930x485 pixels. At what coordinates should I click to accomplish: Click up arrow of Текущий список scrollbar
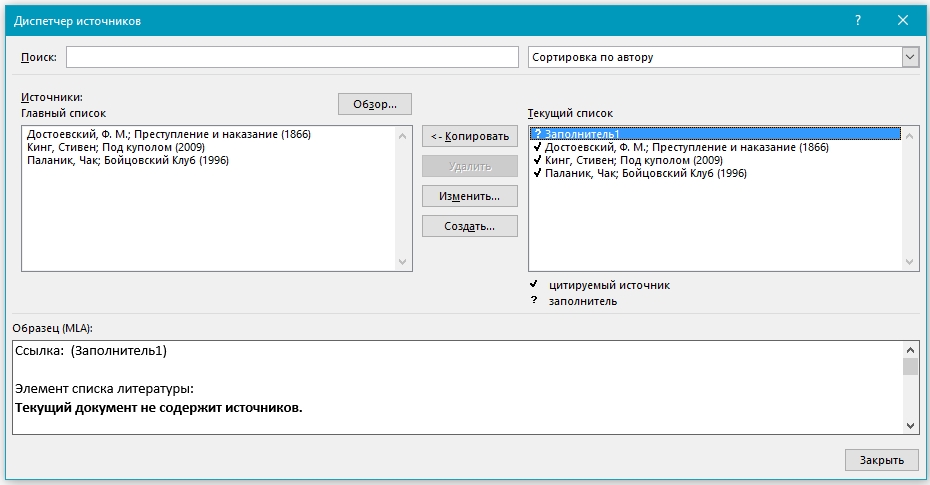point(910,135)
